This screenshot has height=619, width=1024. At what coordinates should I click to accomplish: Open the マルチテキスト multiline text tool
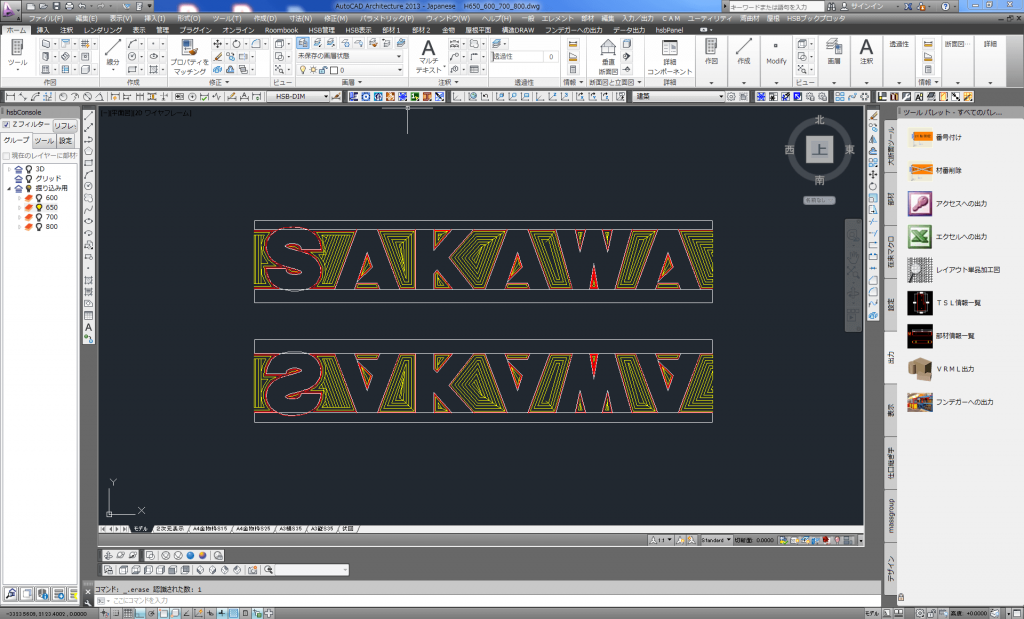(428, 56)
